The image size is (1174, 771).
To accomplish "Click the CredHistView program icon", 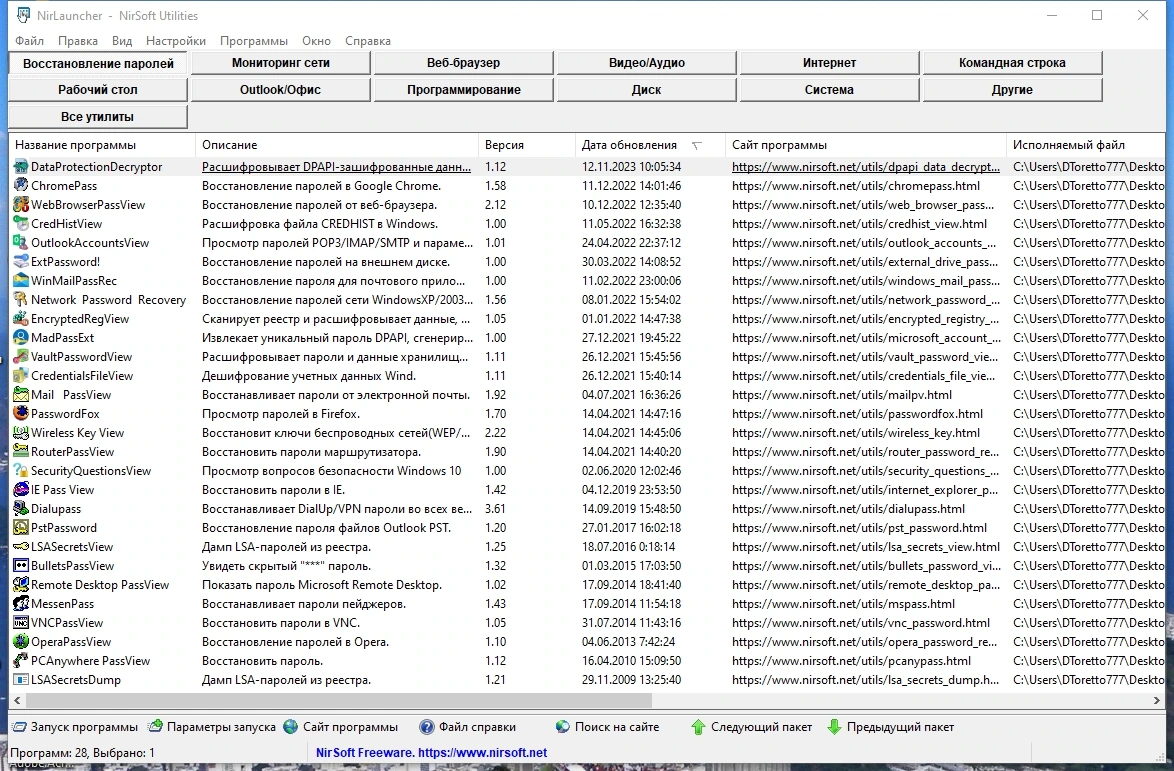I will 21,224.
